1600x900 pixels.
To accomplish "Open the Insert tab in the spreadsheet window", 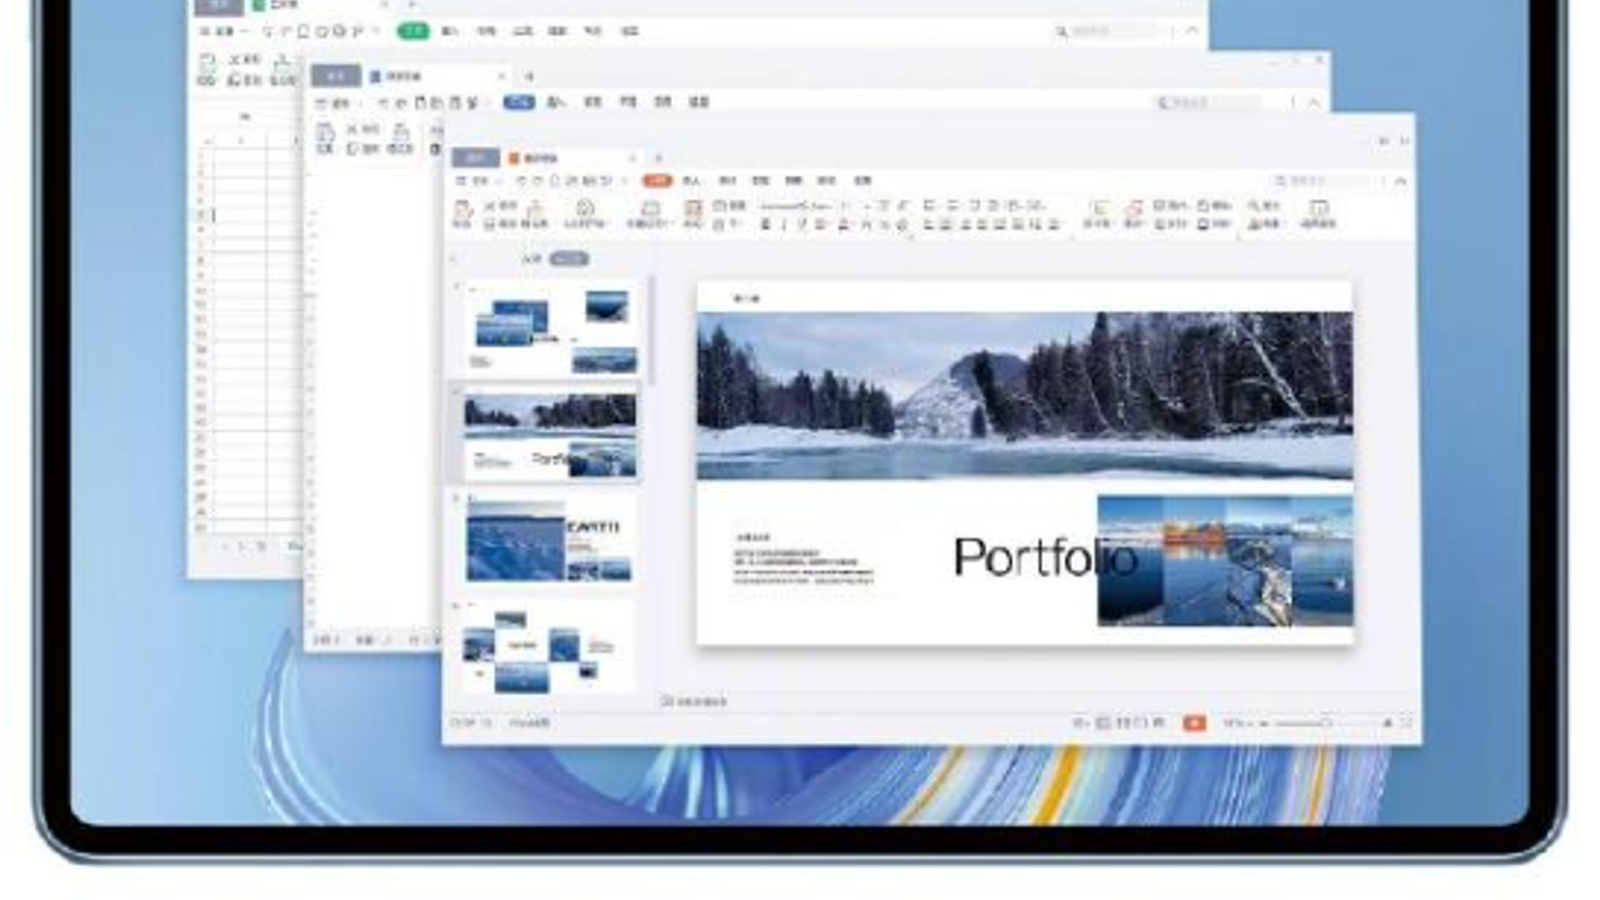I will pyautogui.click(x=450, y=31).
